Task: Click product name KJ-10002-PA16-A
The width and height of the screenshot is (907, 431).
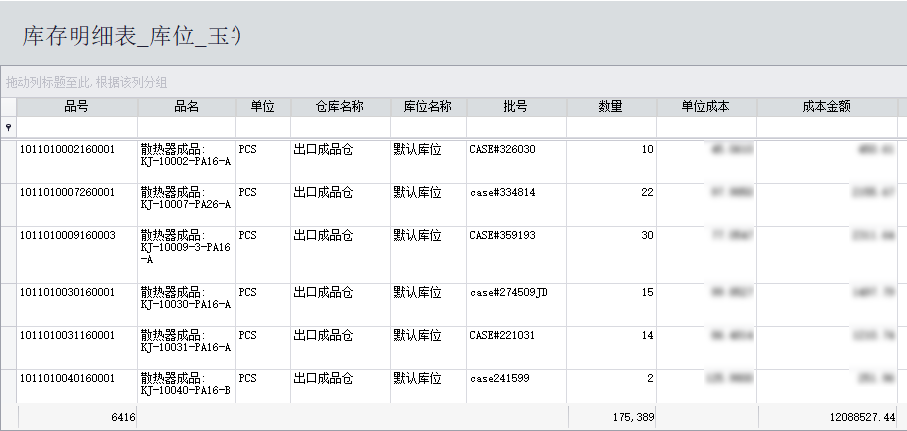Action: 186,161
